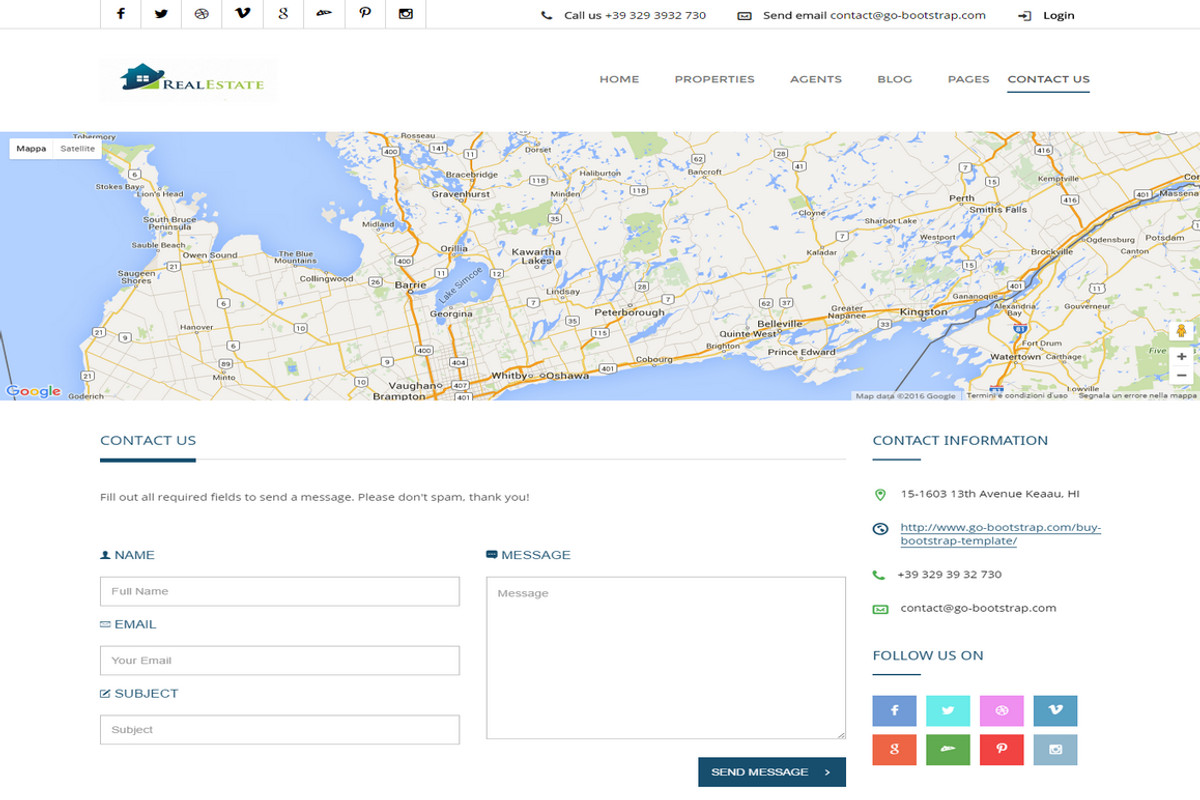Screen dimensions: 1200x800
Task: Click the Google logo on the map
Action: [33, 391]
